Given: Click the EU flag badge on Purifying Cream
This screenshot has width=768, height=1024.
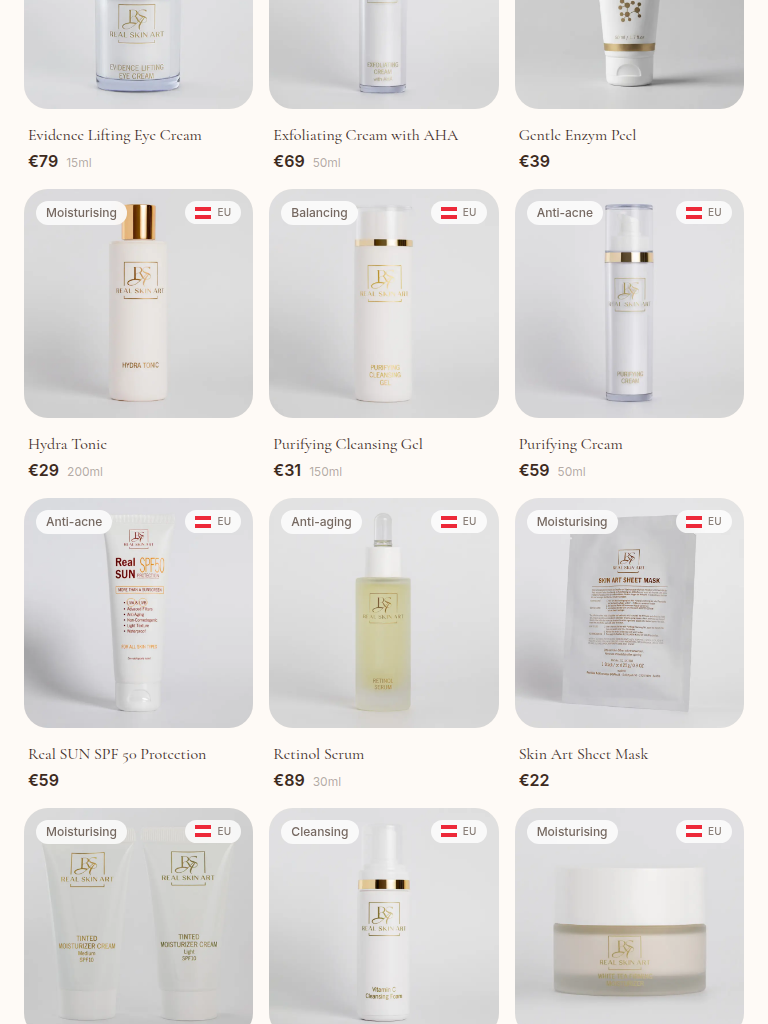Looking at the screenshot, I should tap(704, 213).
